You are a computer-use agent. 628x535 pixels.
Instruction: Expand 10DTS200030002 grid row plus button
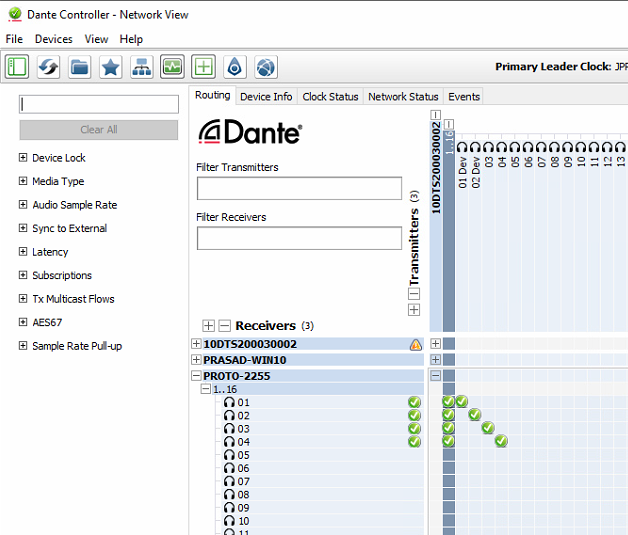point(435,344)
